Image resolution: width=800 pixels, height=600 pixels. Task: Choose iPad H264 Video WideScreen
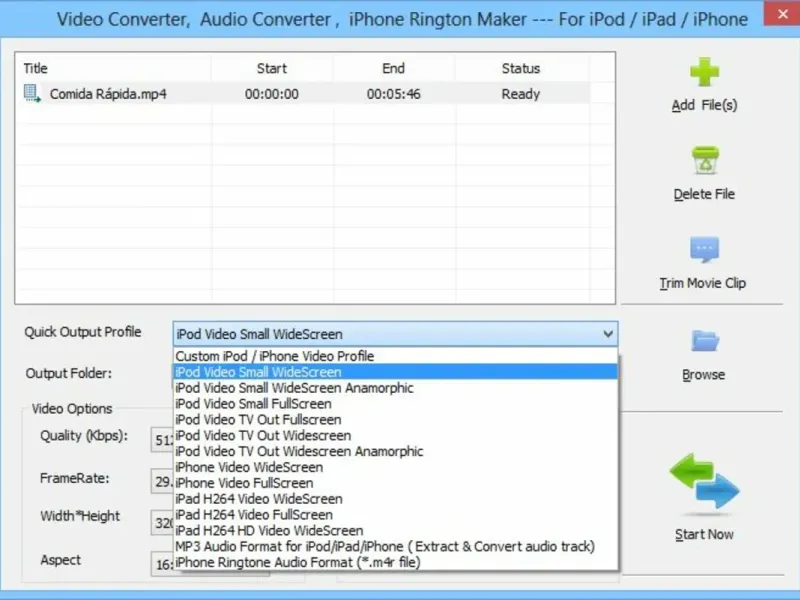coord(395,498)
